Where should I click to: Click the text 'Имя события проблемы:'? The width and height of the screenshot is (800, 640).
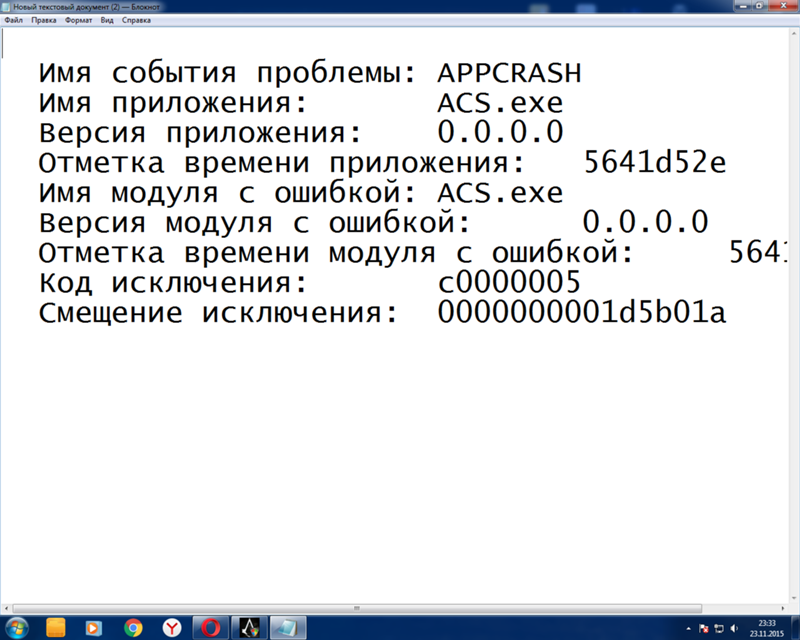pos(228,74)
